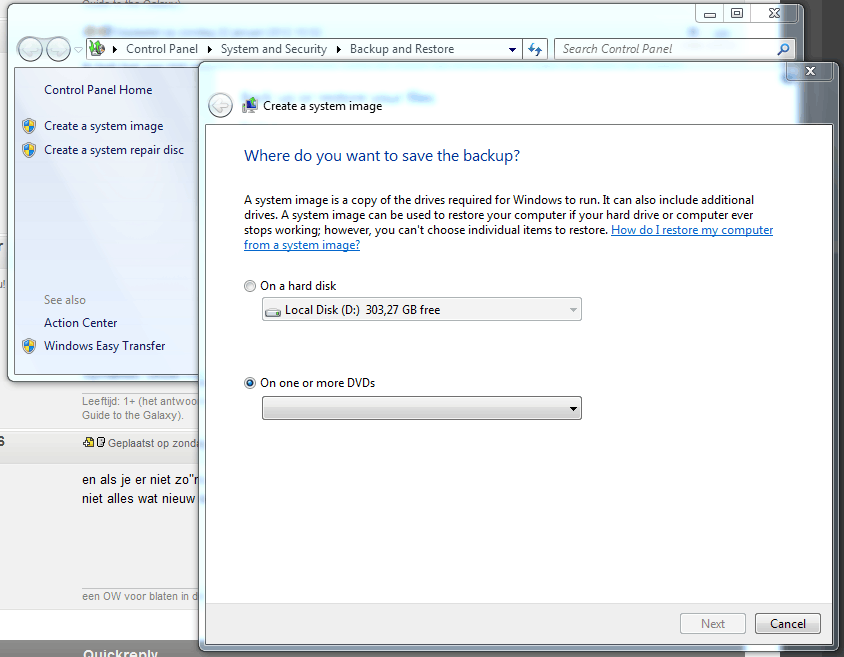Click the back navigation circle in the Explorer window

click(x=31, y=48)
